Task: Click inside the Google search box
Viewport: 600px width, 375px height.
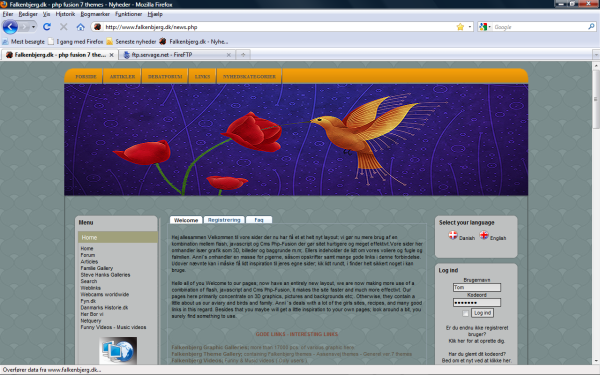Action: click(x=540, y=27)
